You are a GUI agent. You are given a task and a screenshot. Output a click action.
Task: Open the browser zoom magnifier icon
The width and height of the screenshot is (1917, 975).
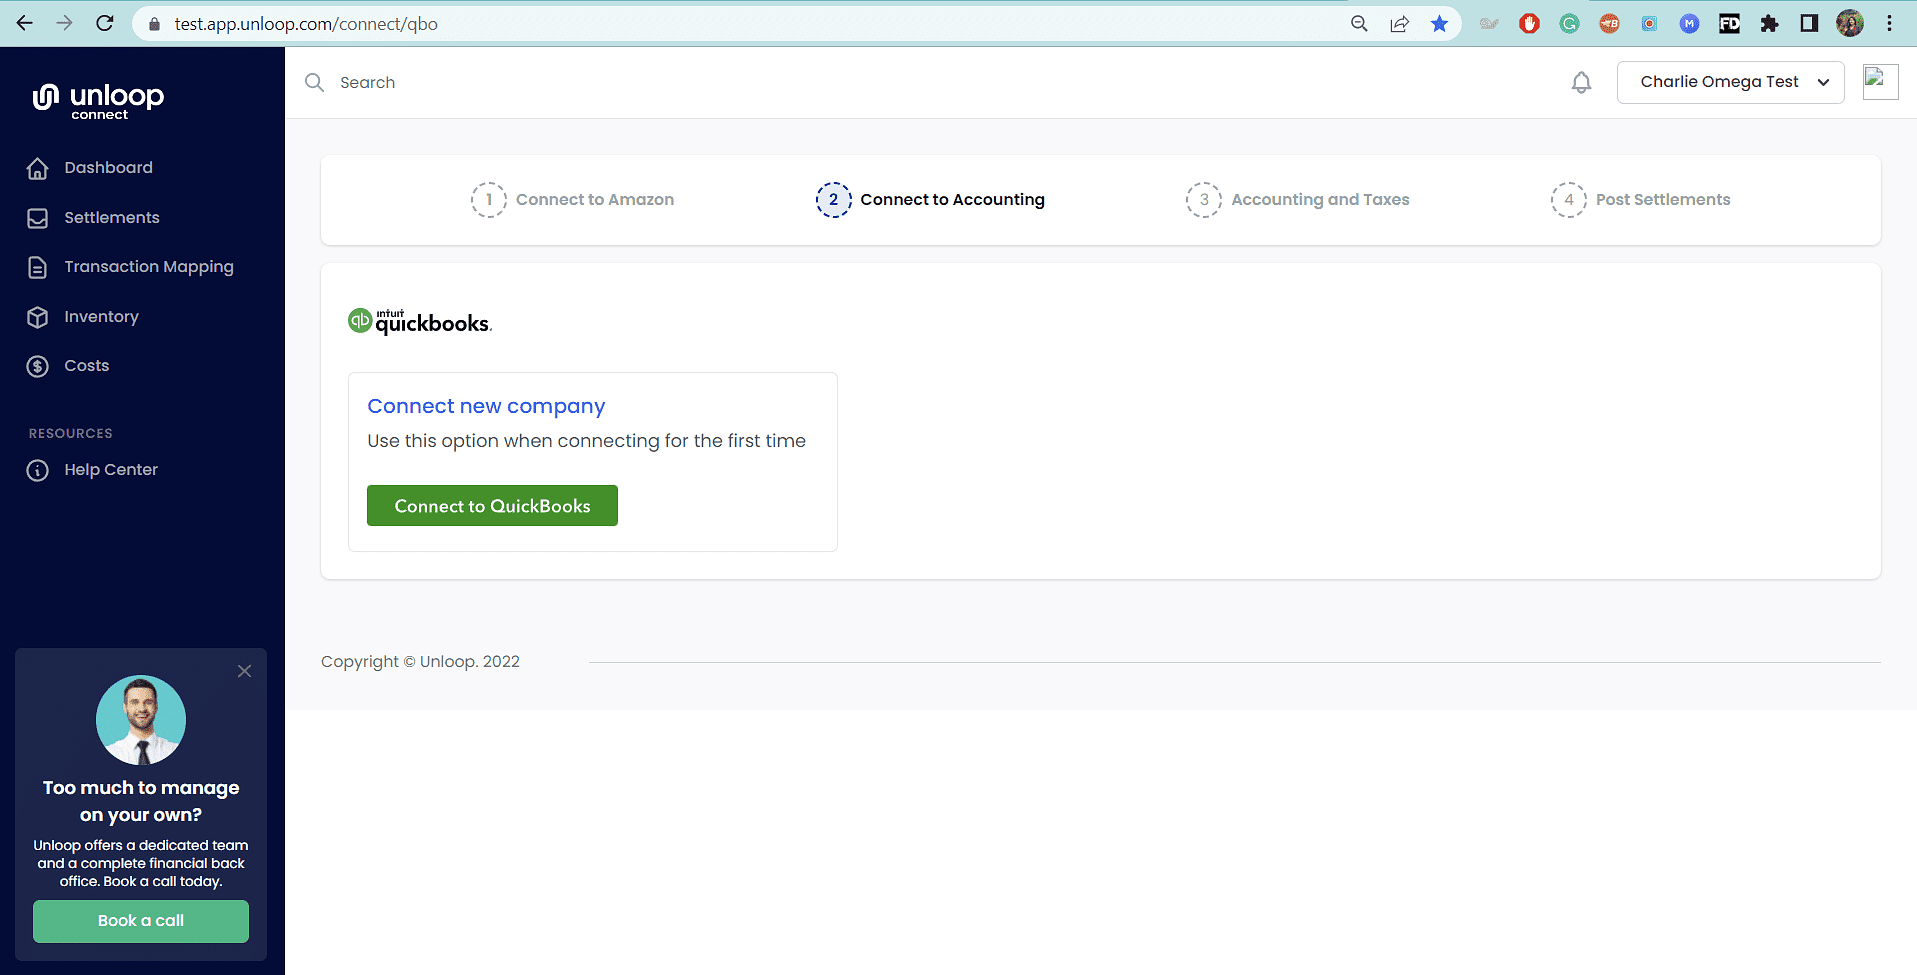(x=1359, y=23)
